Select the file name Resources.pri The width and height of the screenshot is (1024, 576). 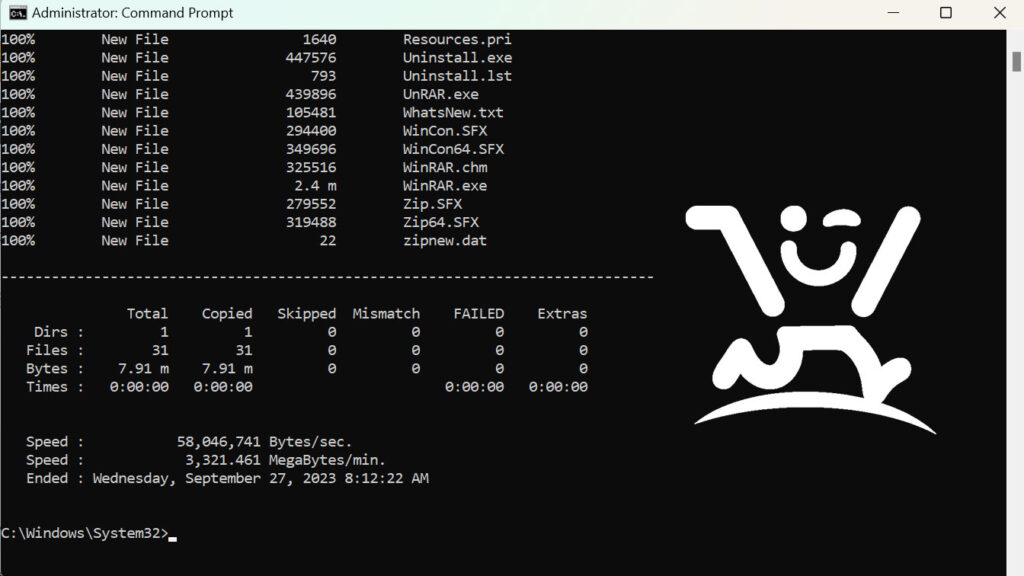click(457, 39)
